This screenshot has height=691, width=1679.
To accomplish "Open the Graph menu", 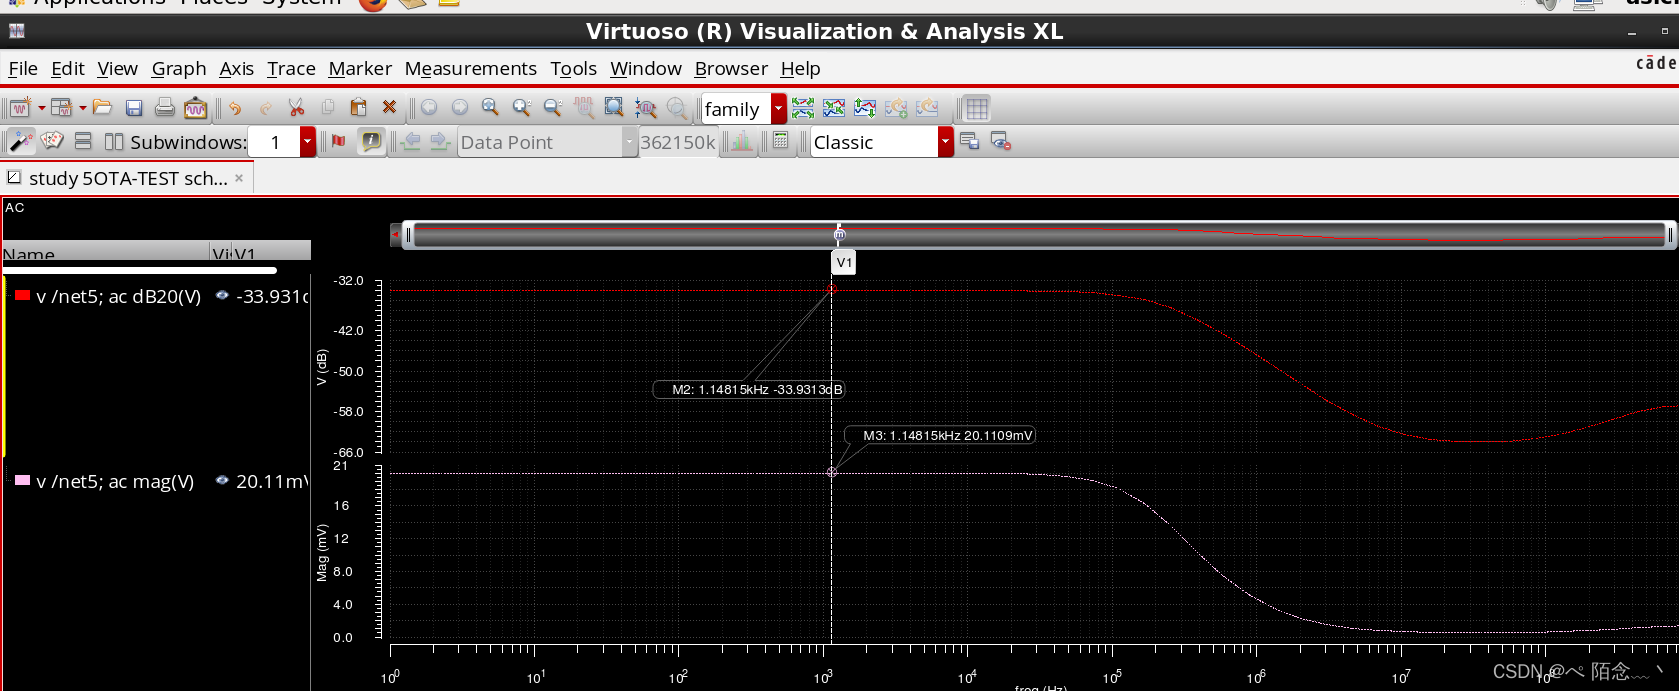I will coord(179,69).
